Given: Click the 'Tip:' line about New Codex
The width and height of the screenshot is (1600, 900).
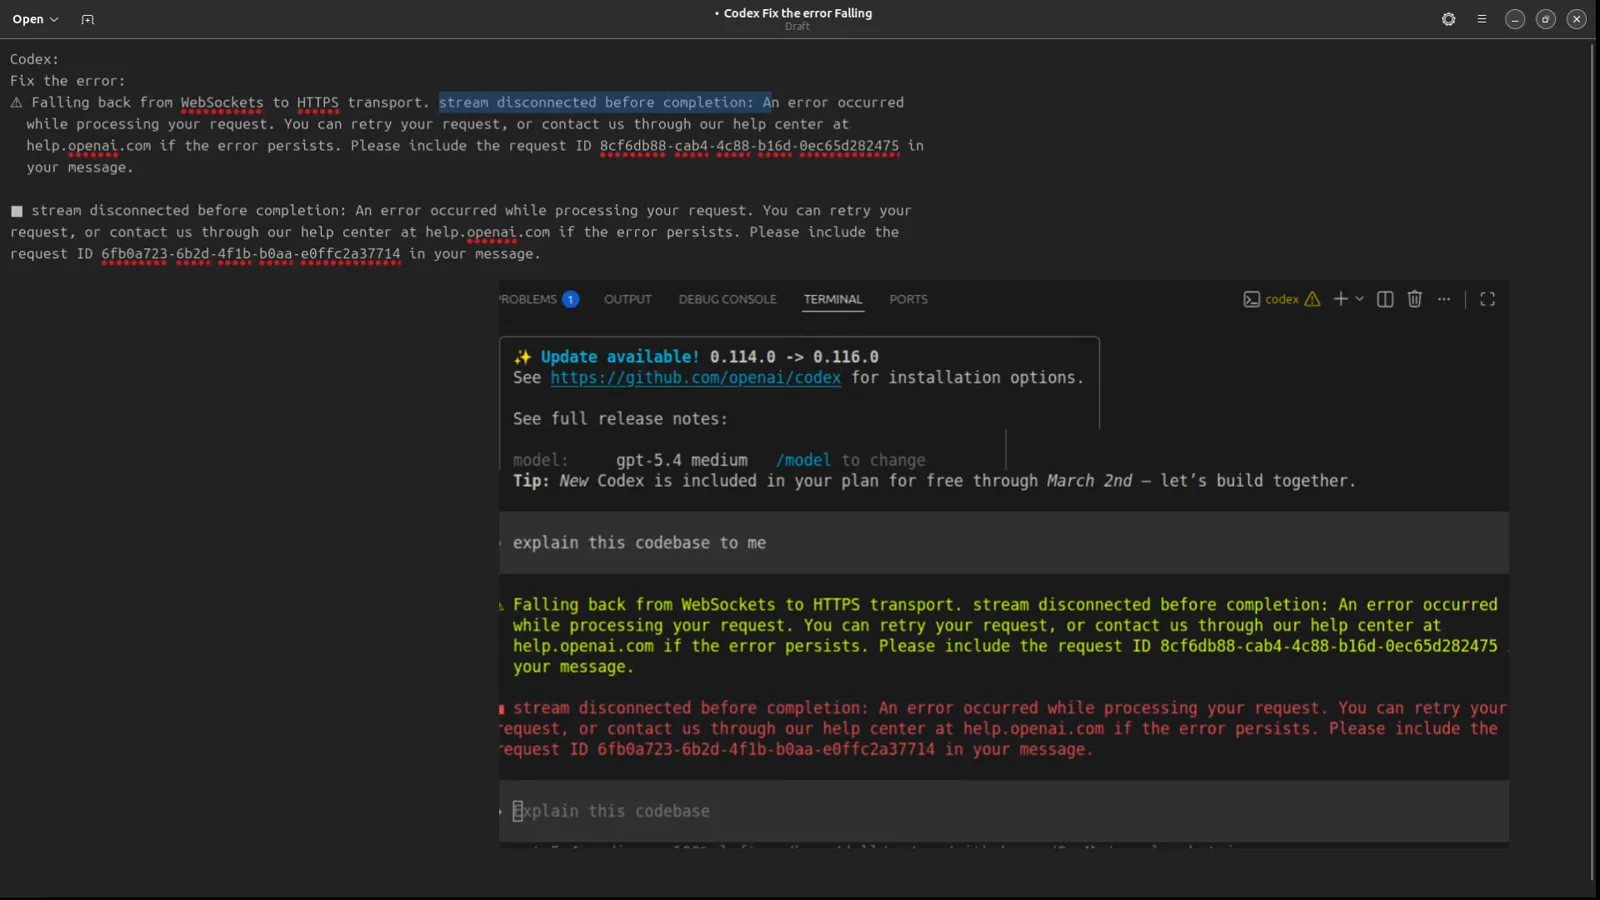Looking at the screenshot, I should (934, 481).
